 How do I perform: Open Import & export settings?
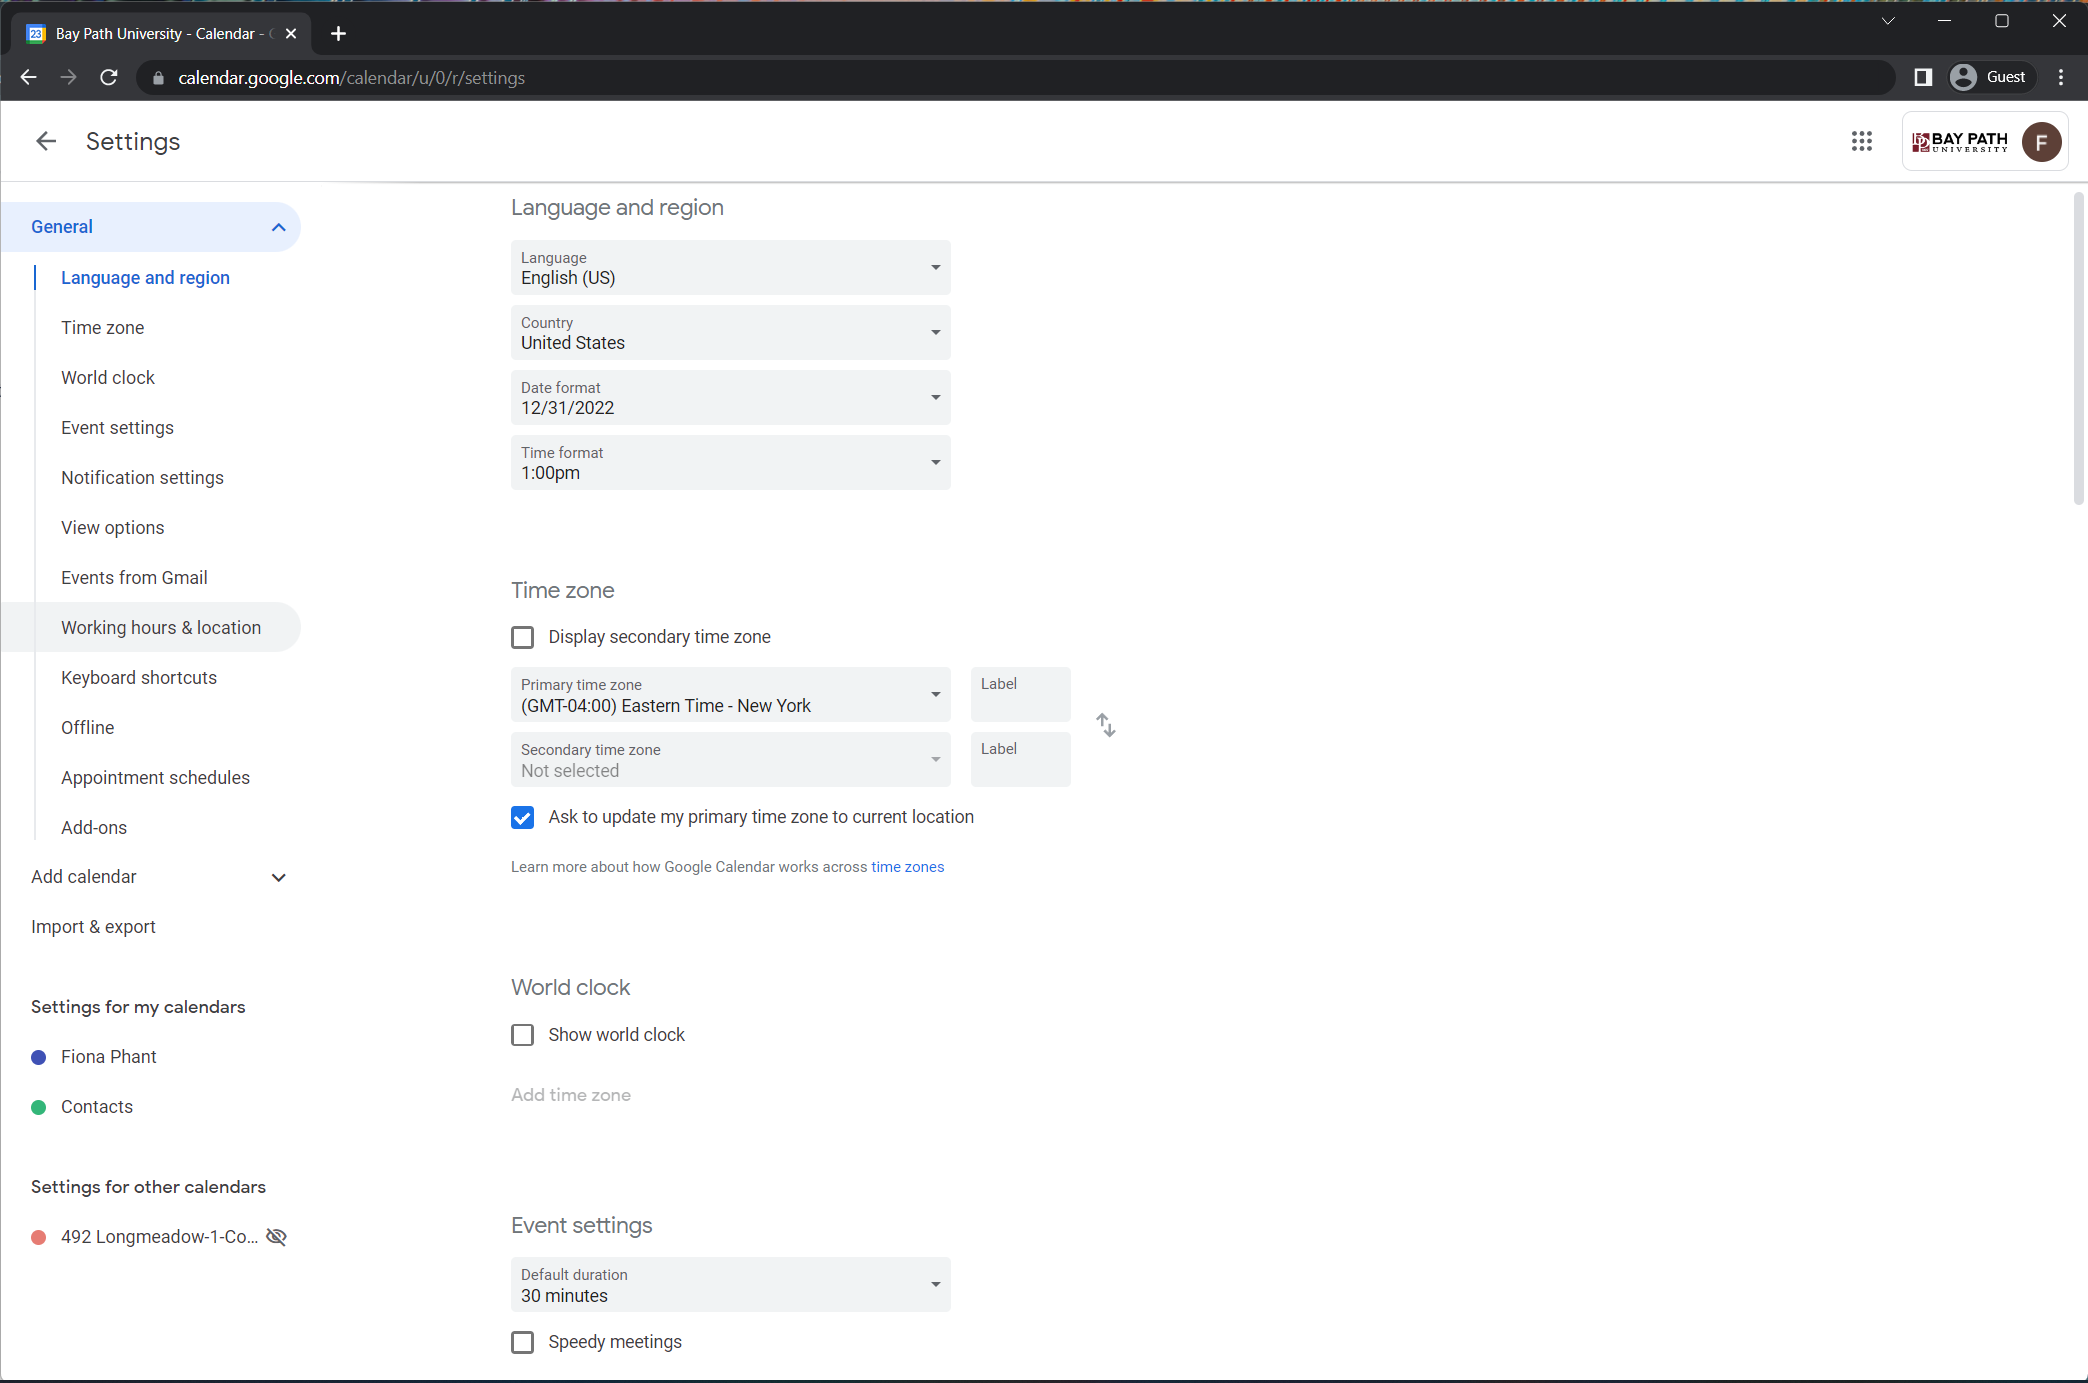coord(93,927)
